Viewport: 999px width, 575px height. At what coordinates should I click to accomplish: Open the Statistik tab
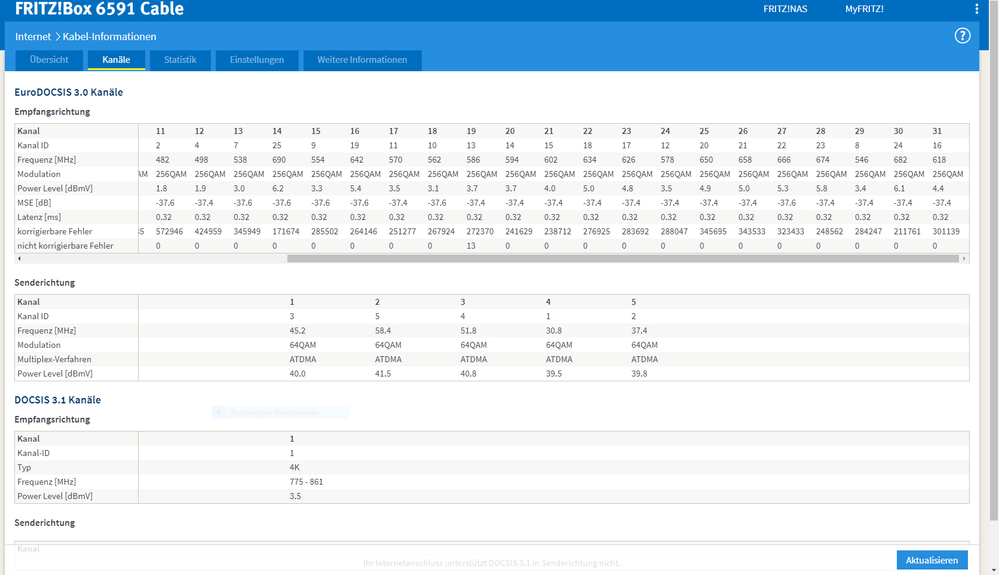(180, 60)
